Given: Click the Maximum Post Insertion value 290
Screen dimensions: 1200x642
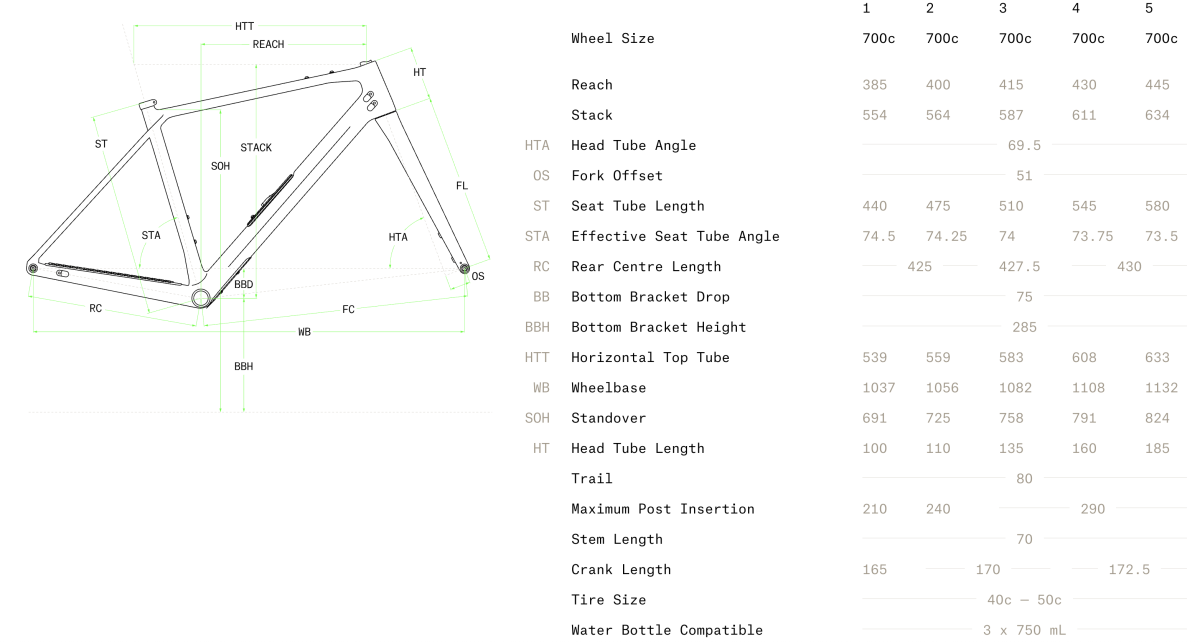Looking at the screenshot, I should (1093, 509).
